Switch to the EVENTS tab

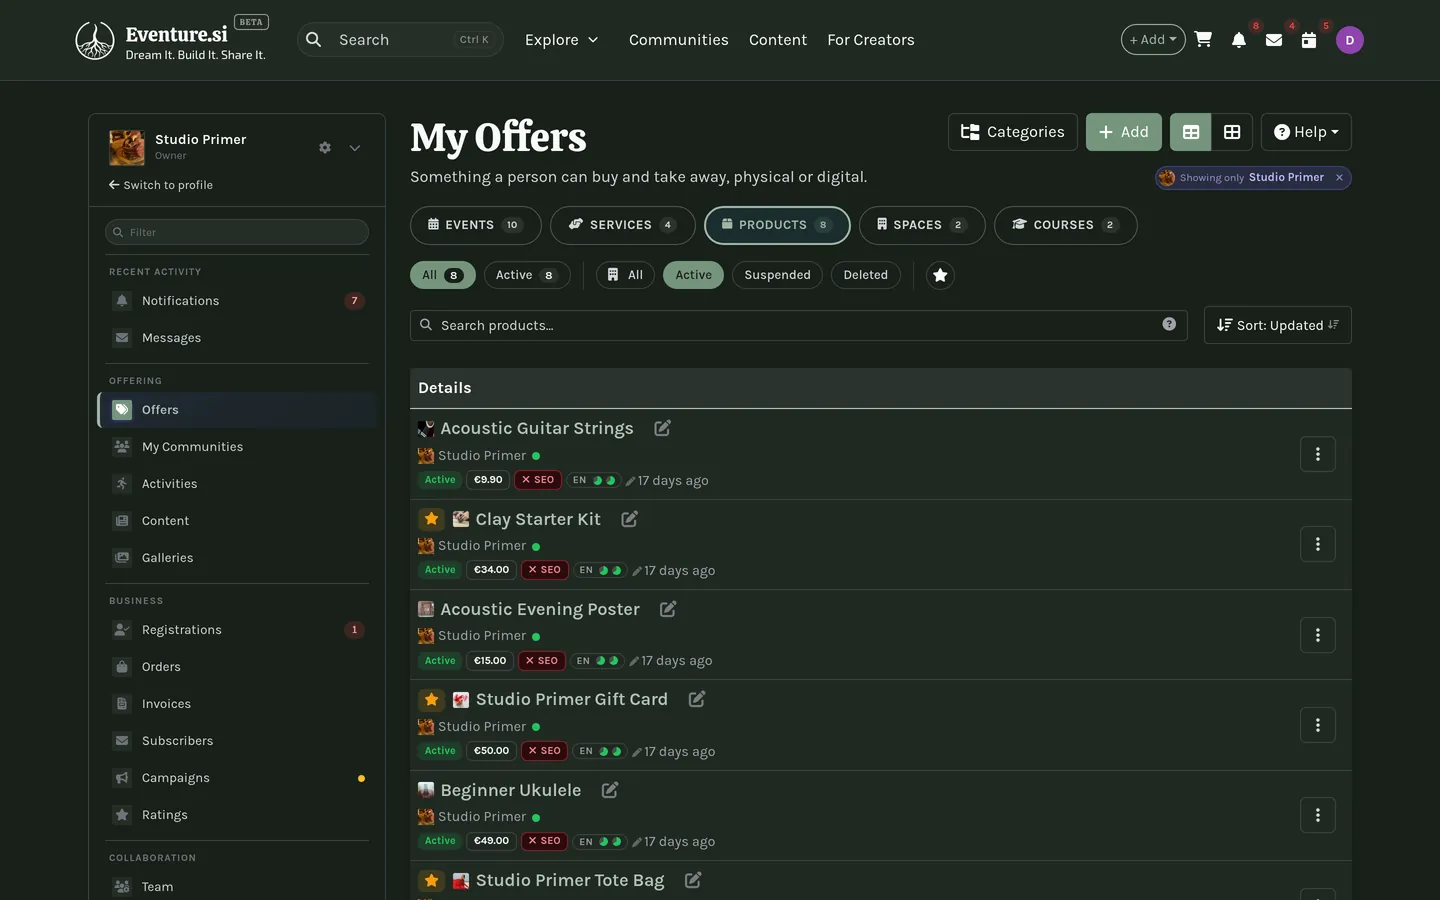[476, 225]
